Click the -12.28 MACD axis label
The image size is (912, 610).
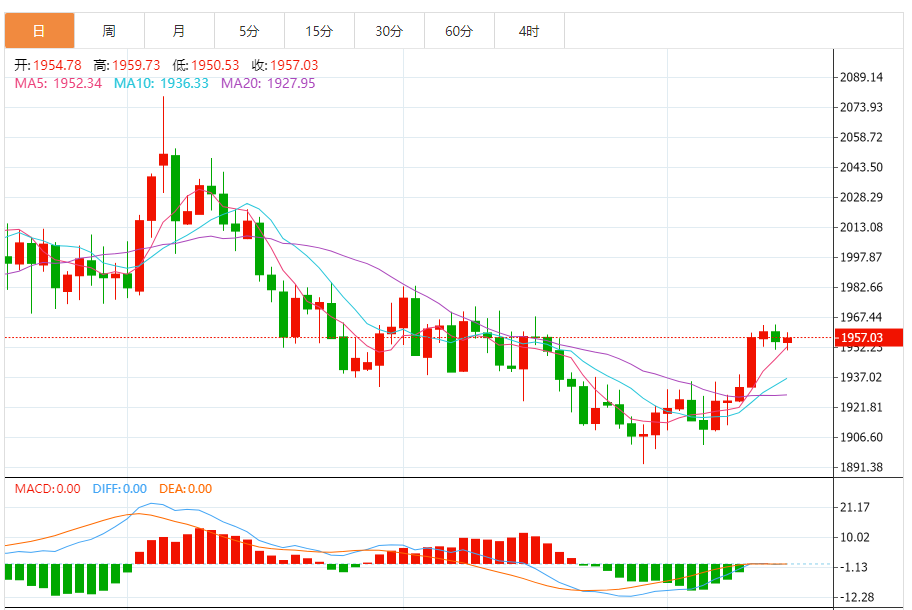pyautogui.click(x=857, y=597)
